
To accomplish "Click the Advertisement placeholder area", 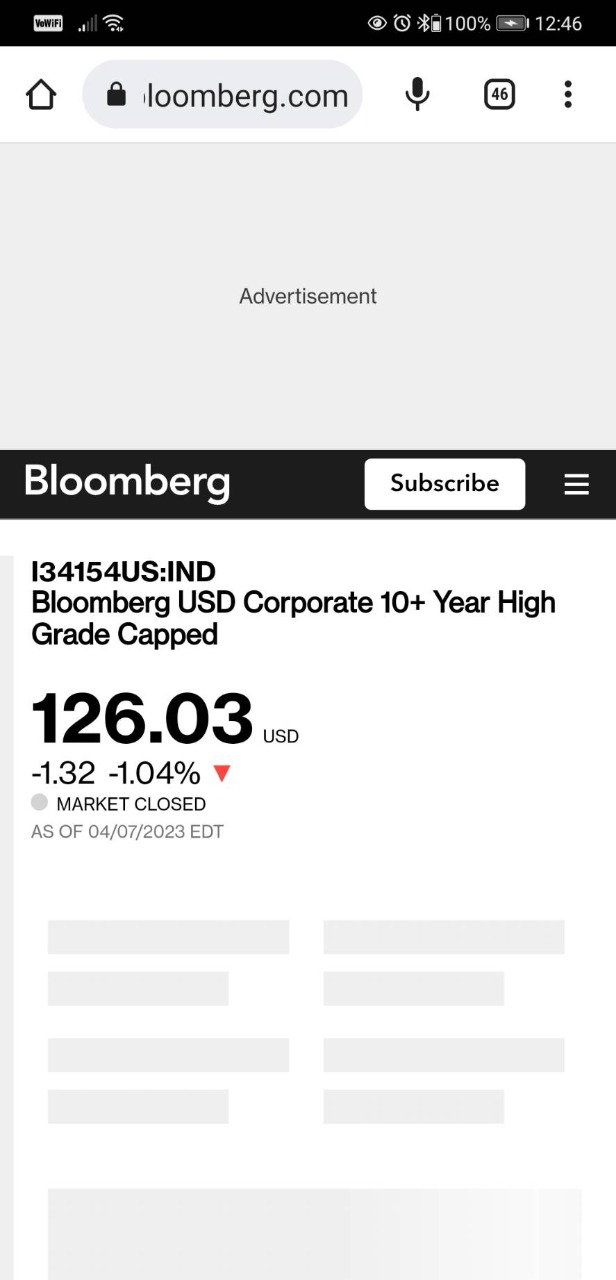I will pos(308,296).
